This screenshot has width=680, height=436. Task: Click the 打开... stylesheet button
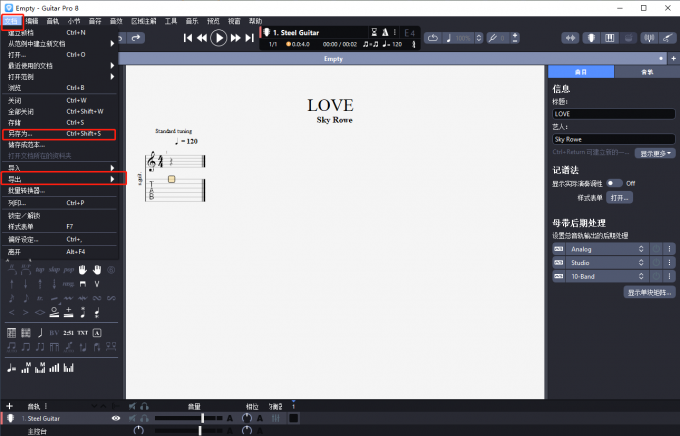(x=620, y=198)
